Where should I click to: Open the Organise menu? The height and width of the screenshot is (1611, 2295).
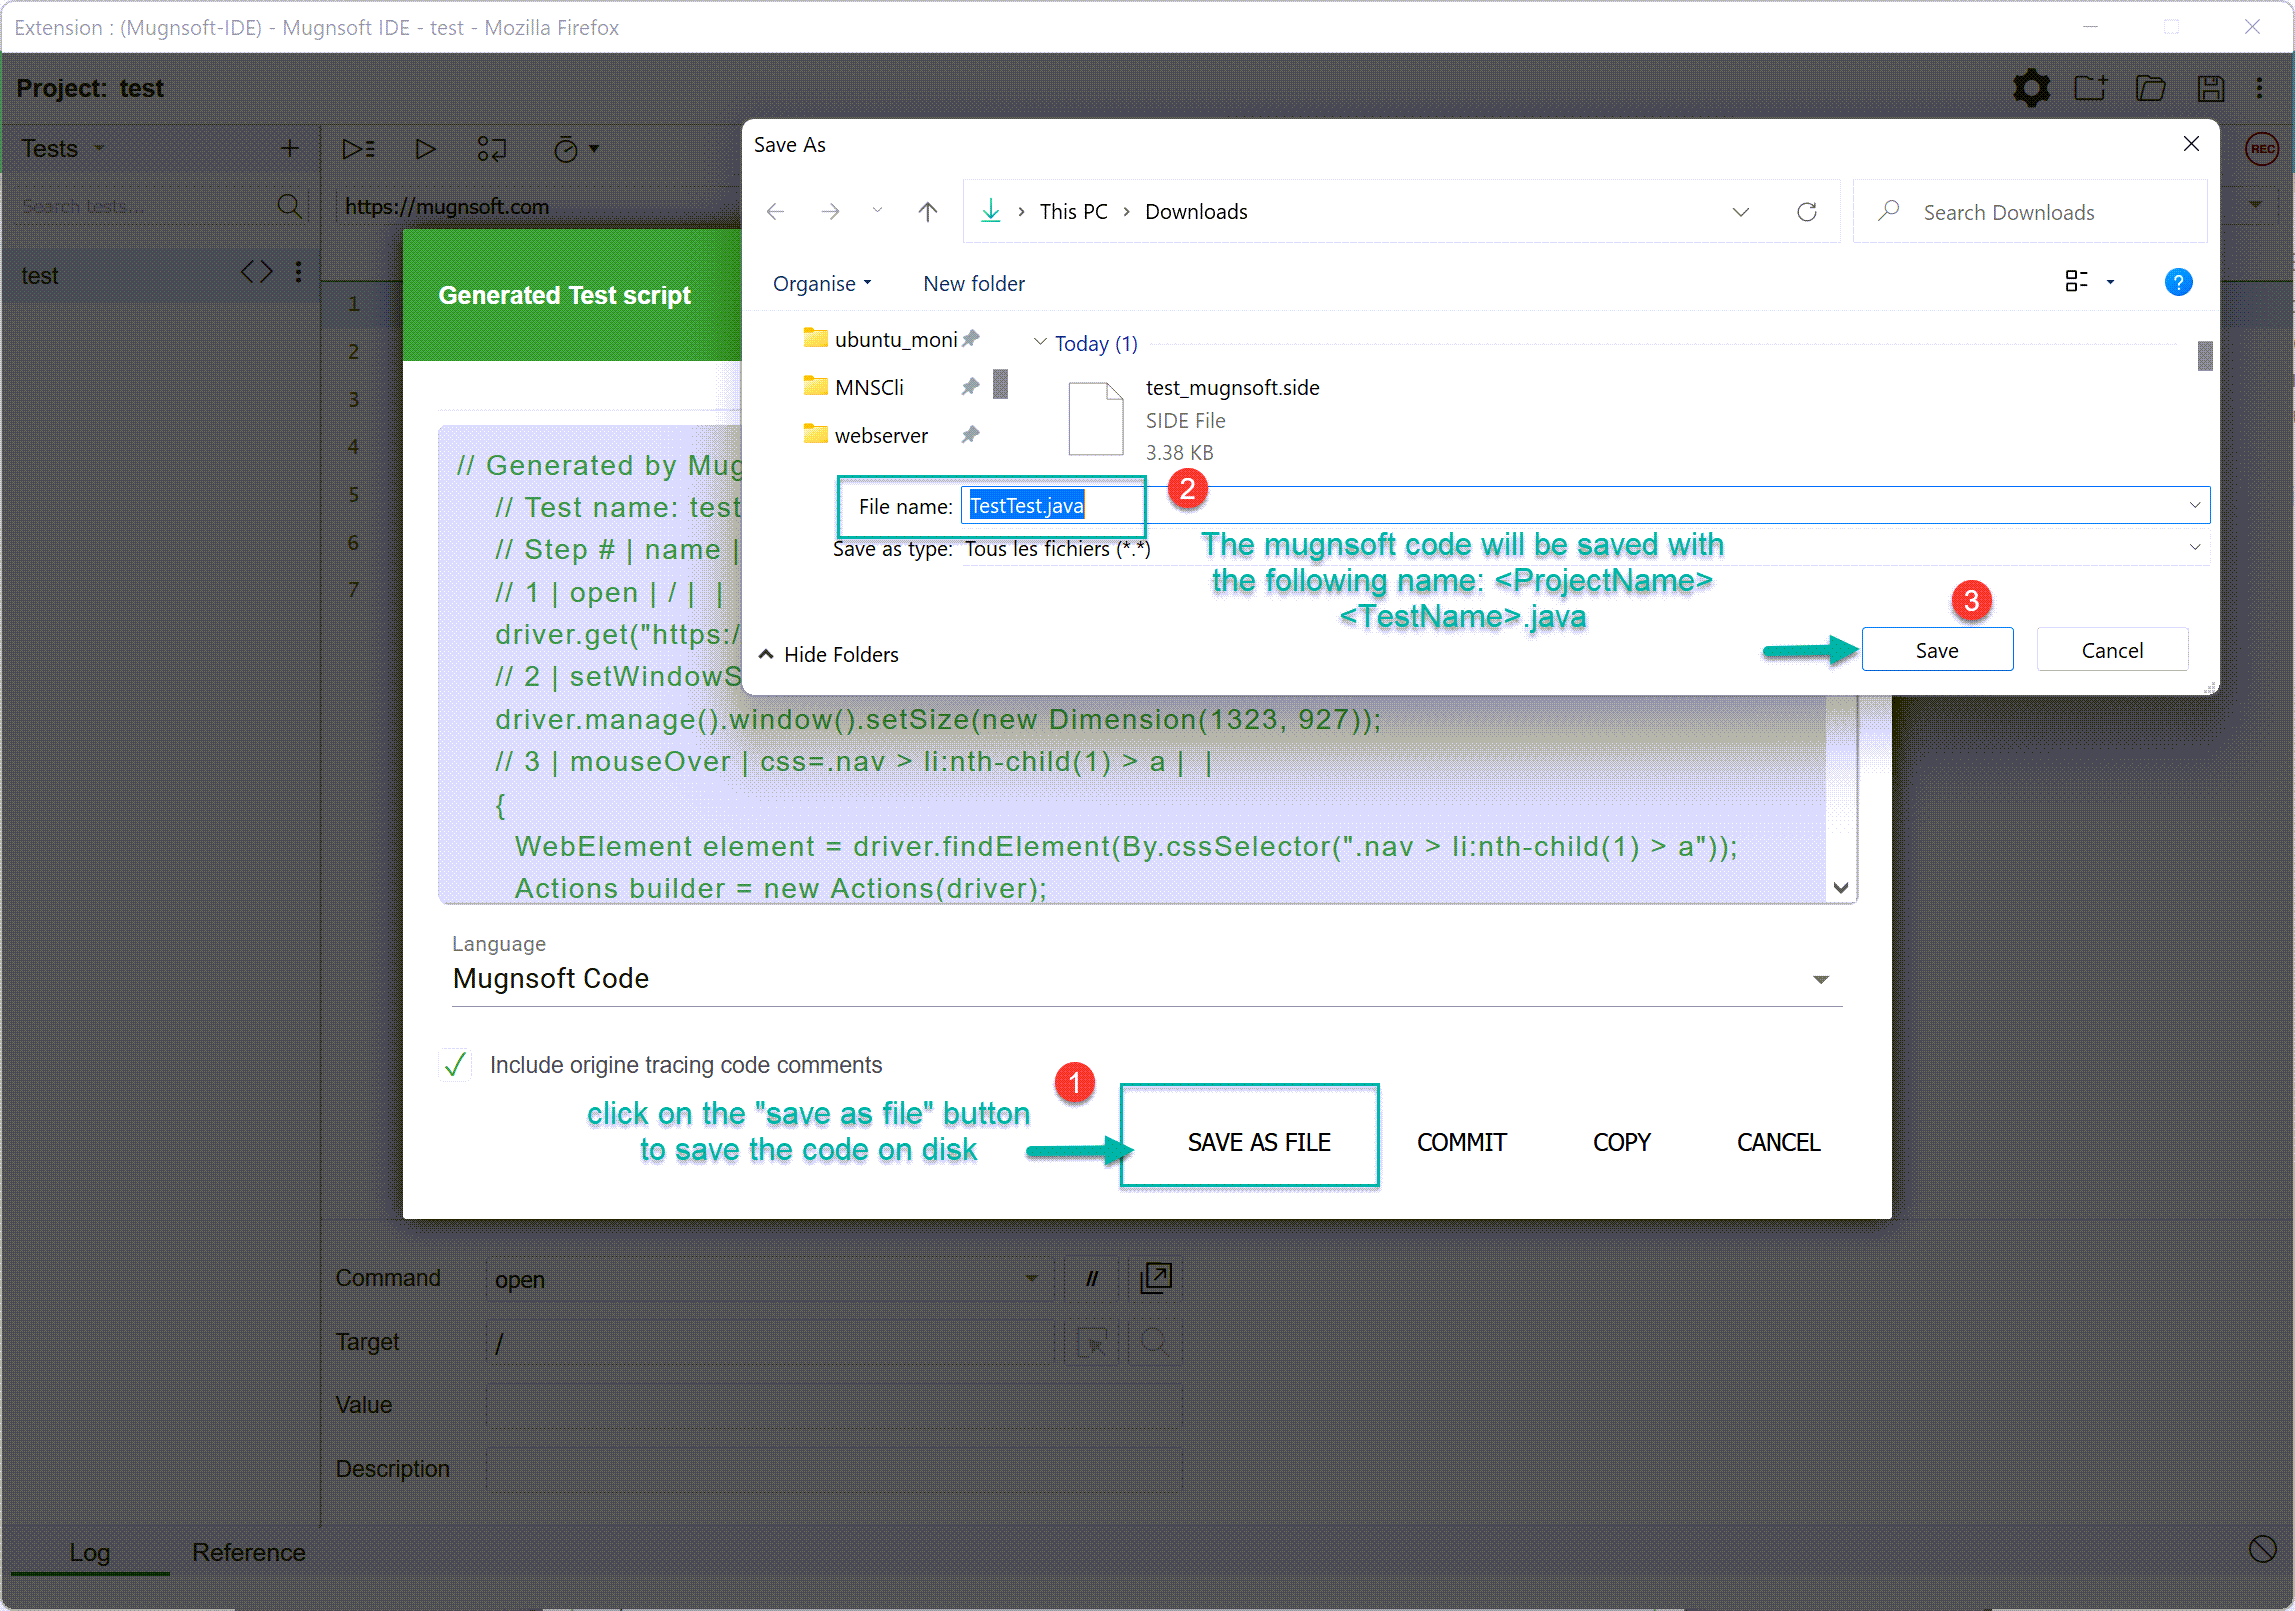click(x=822, y=283)
